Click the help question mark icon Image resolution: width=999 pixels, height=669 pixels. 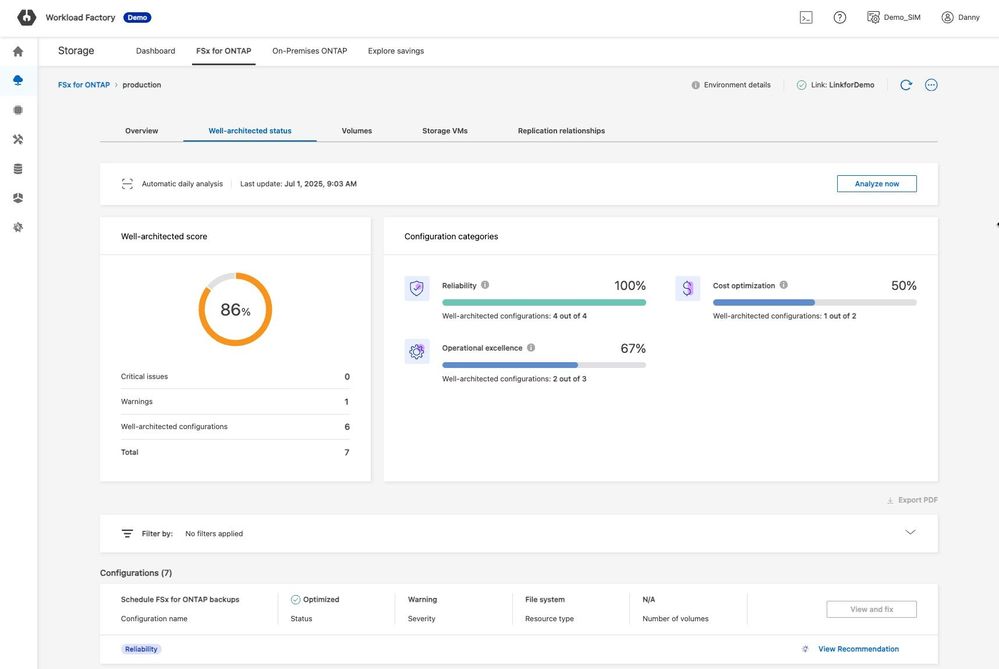[840, 17]
